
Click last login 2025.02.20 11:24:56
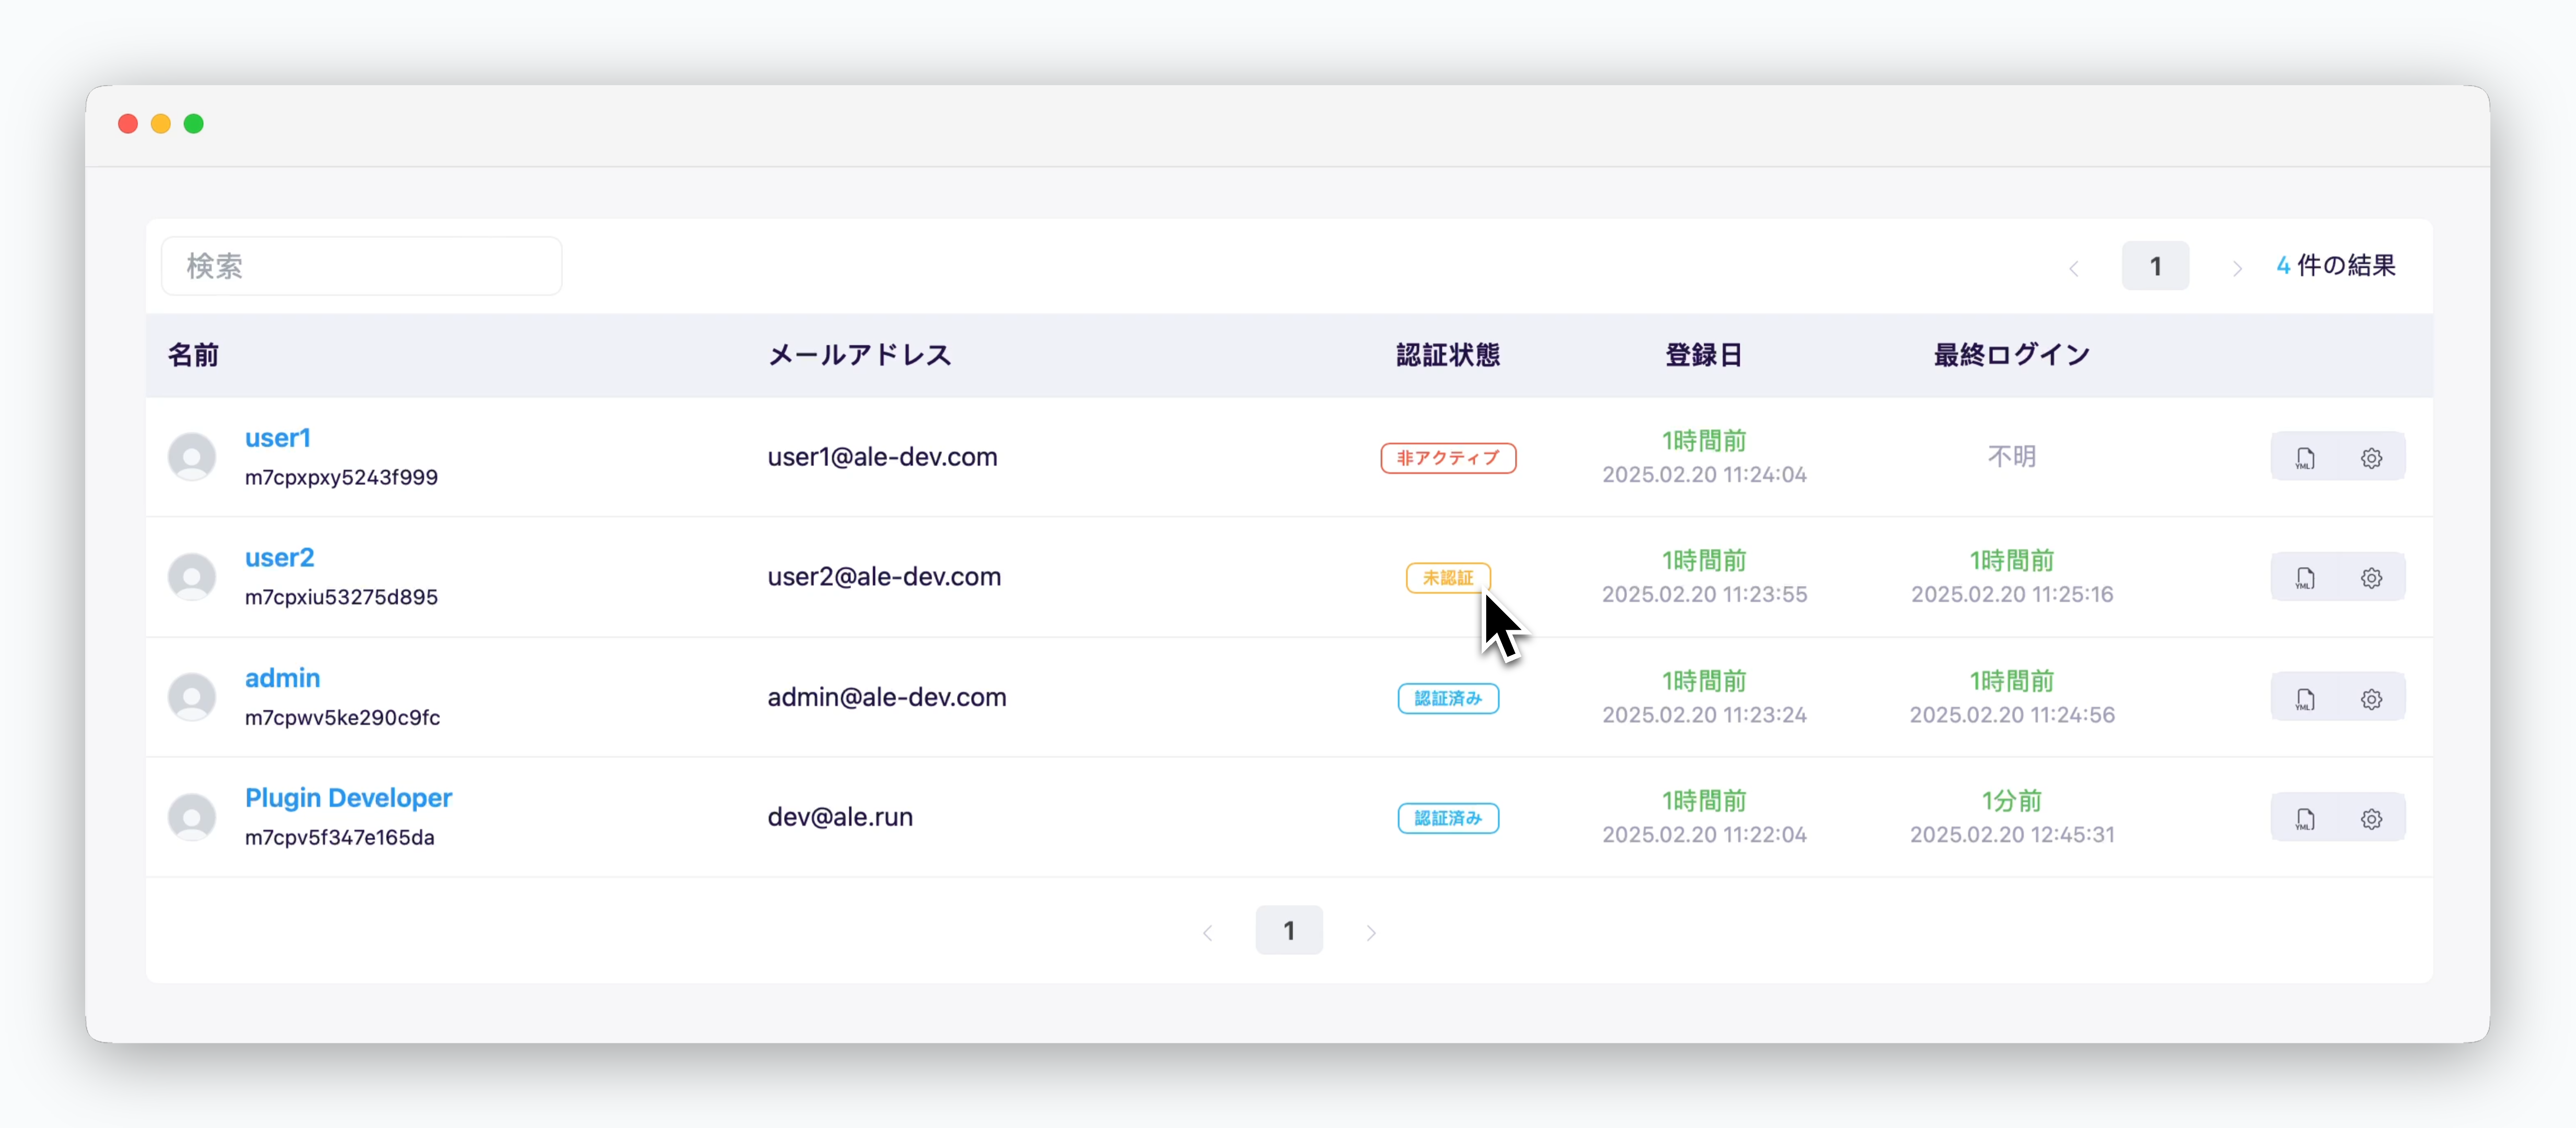pyautogui.click(x=2012, y=715)
